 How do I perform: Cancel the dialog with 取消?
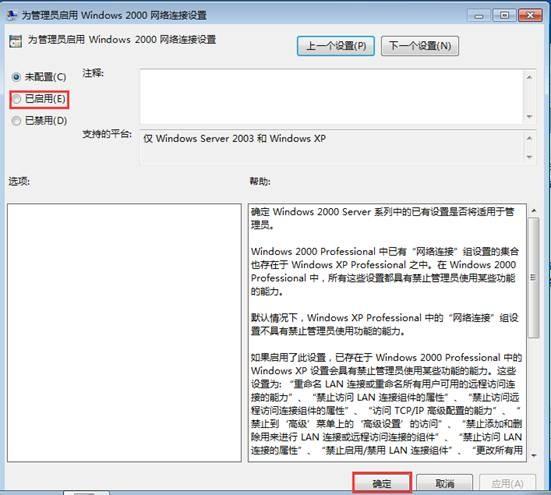(445, 483)
